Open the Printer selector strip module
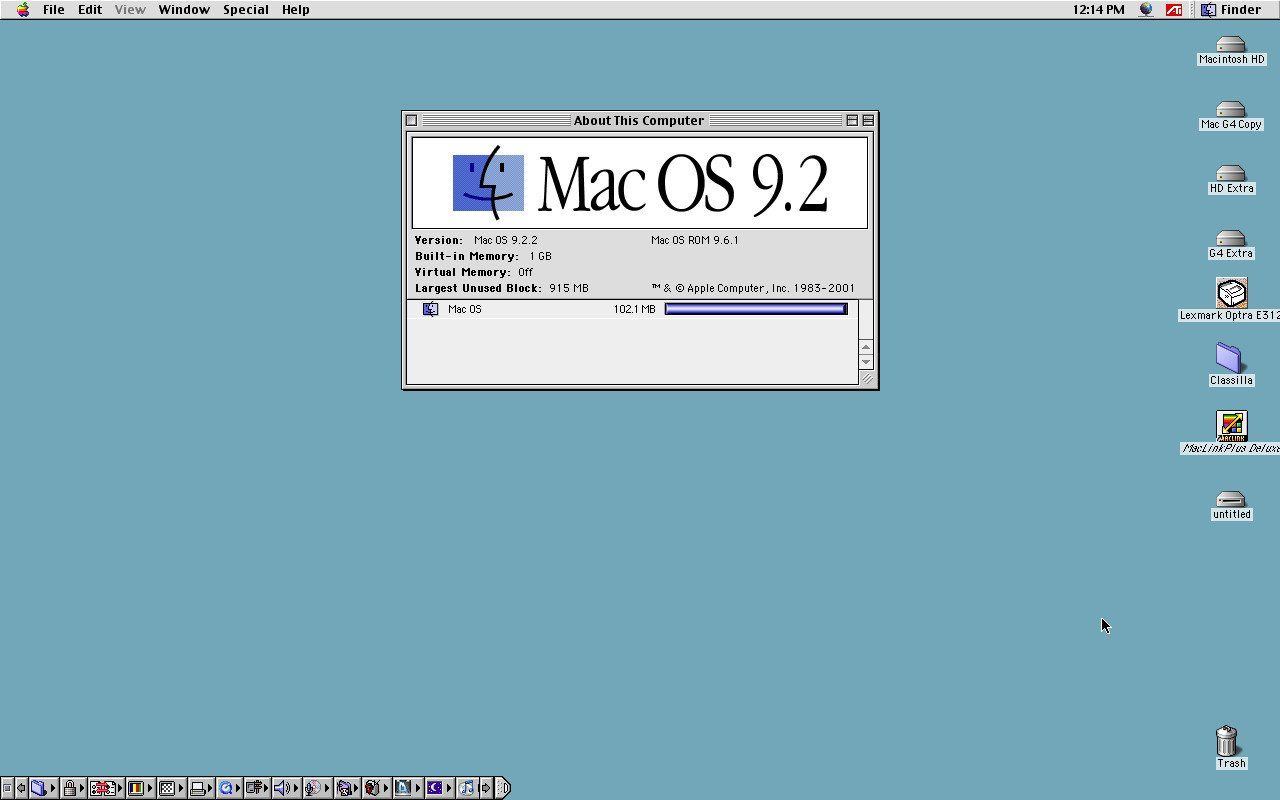The height and width of the screenshot is (800, 1280). tap(201, 788)
